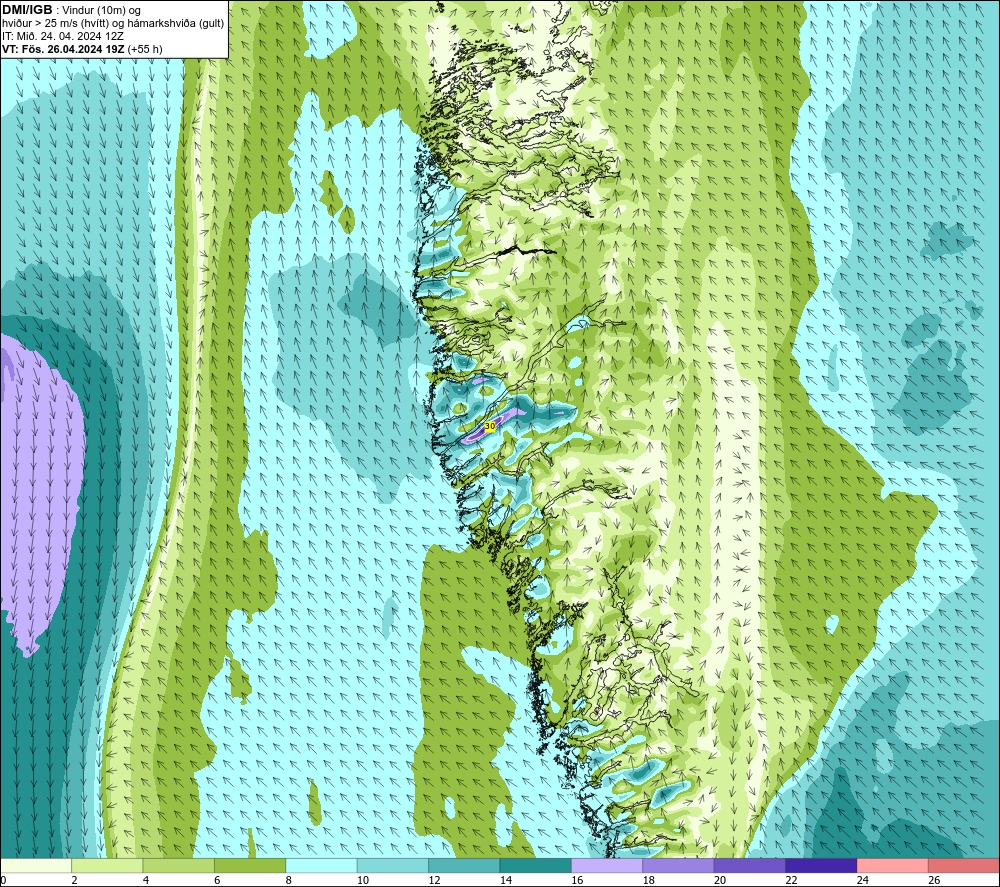The image size is (1000, 887).
Task: Select the 12–14 m/s teal legend swatch
Action: 464,865
